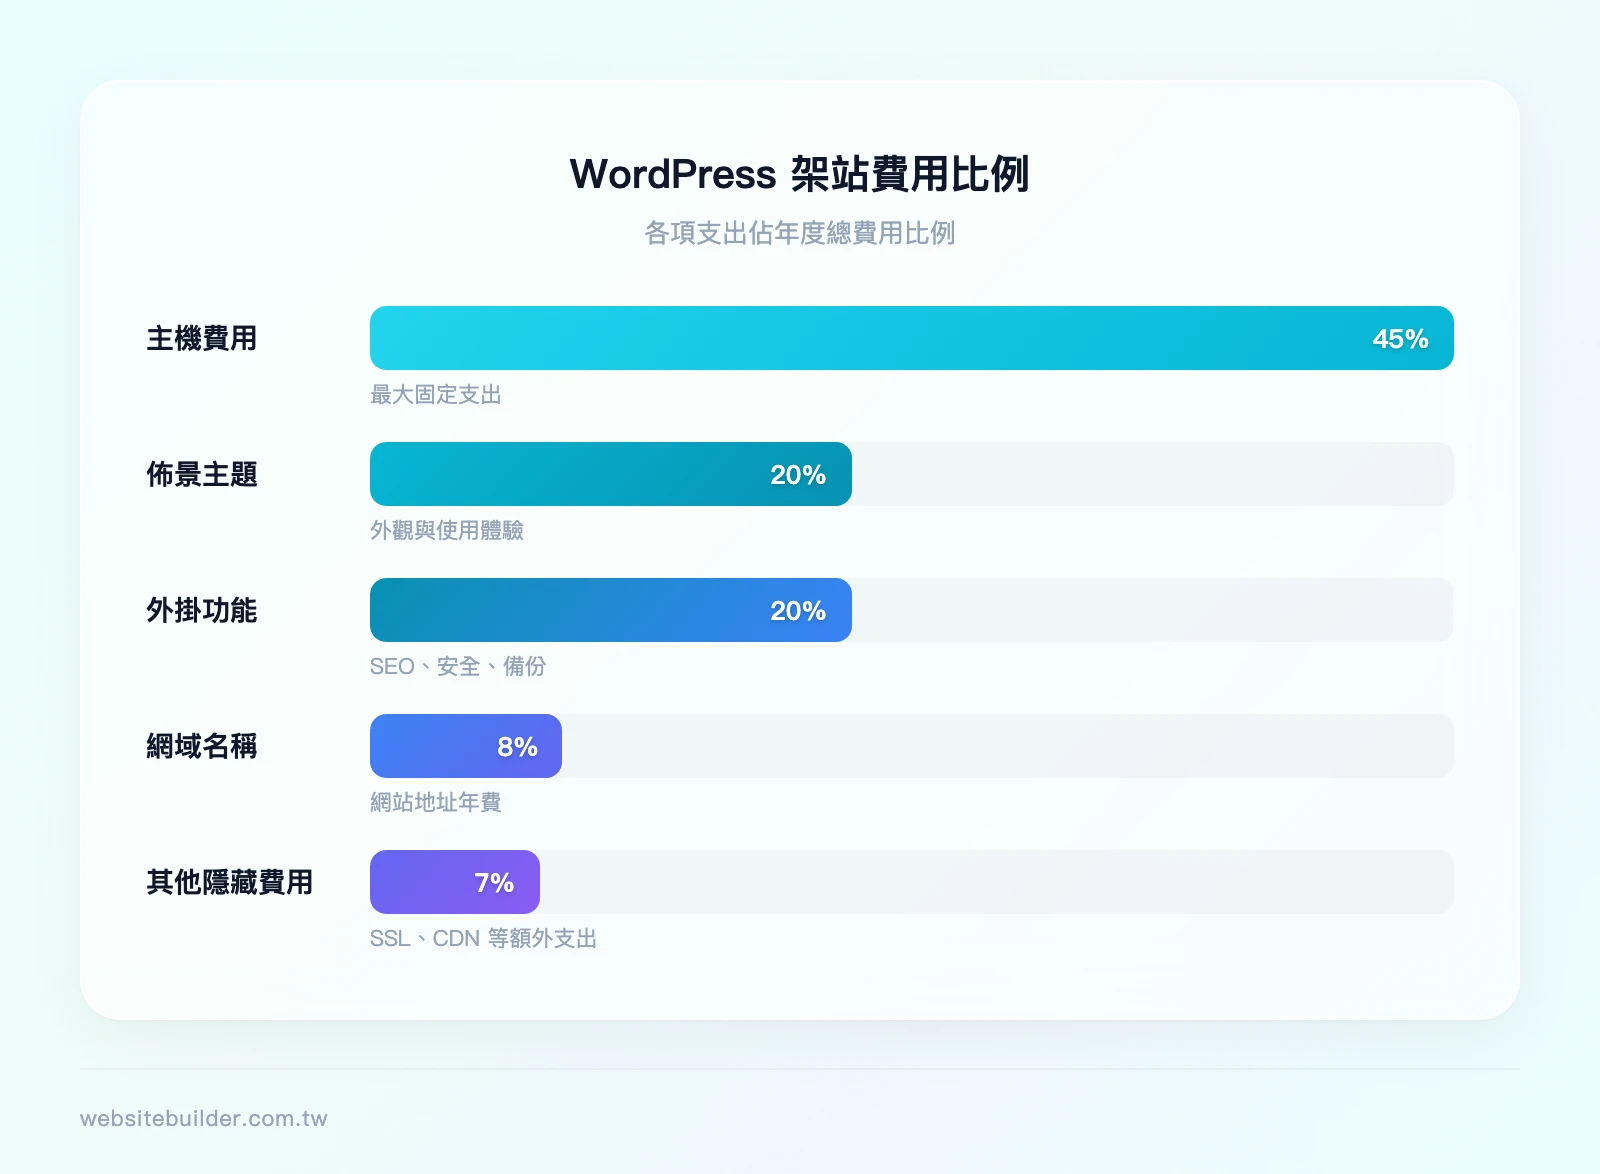Screen dimensions: 1600x1174
Task: Click the title WordPress 架站費用比例
Action: [799, 174]
